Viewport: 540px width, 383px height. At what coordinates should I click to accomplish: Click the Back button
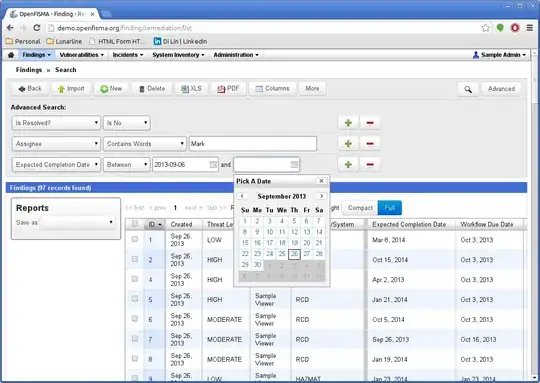click(x=30, y=89)
